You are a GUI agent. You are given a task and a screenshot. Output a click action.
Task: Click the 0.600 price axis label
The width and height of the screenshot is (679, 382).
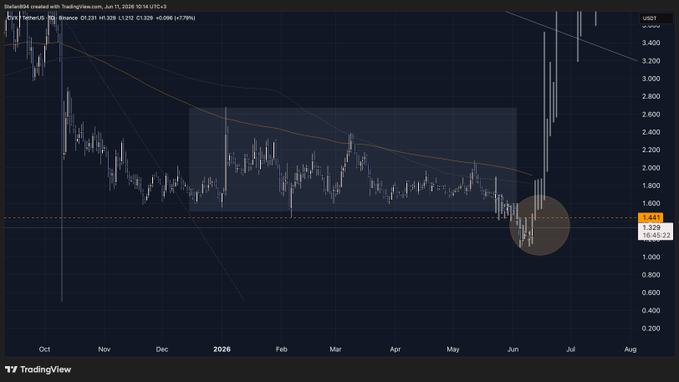click(x=651, y=293)
